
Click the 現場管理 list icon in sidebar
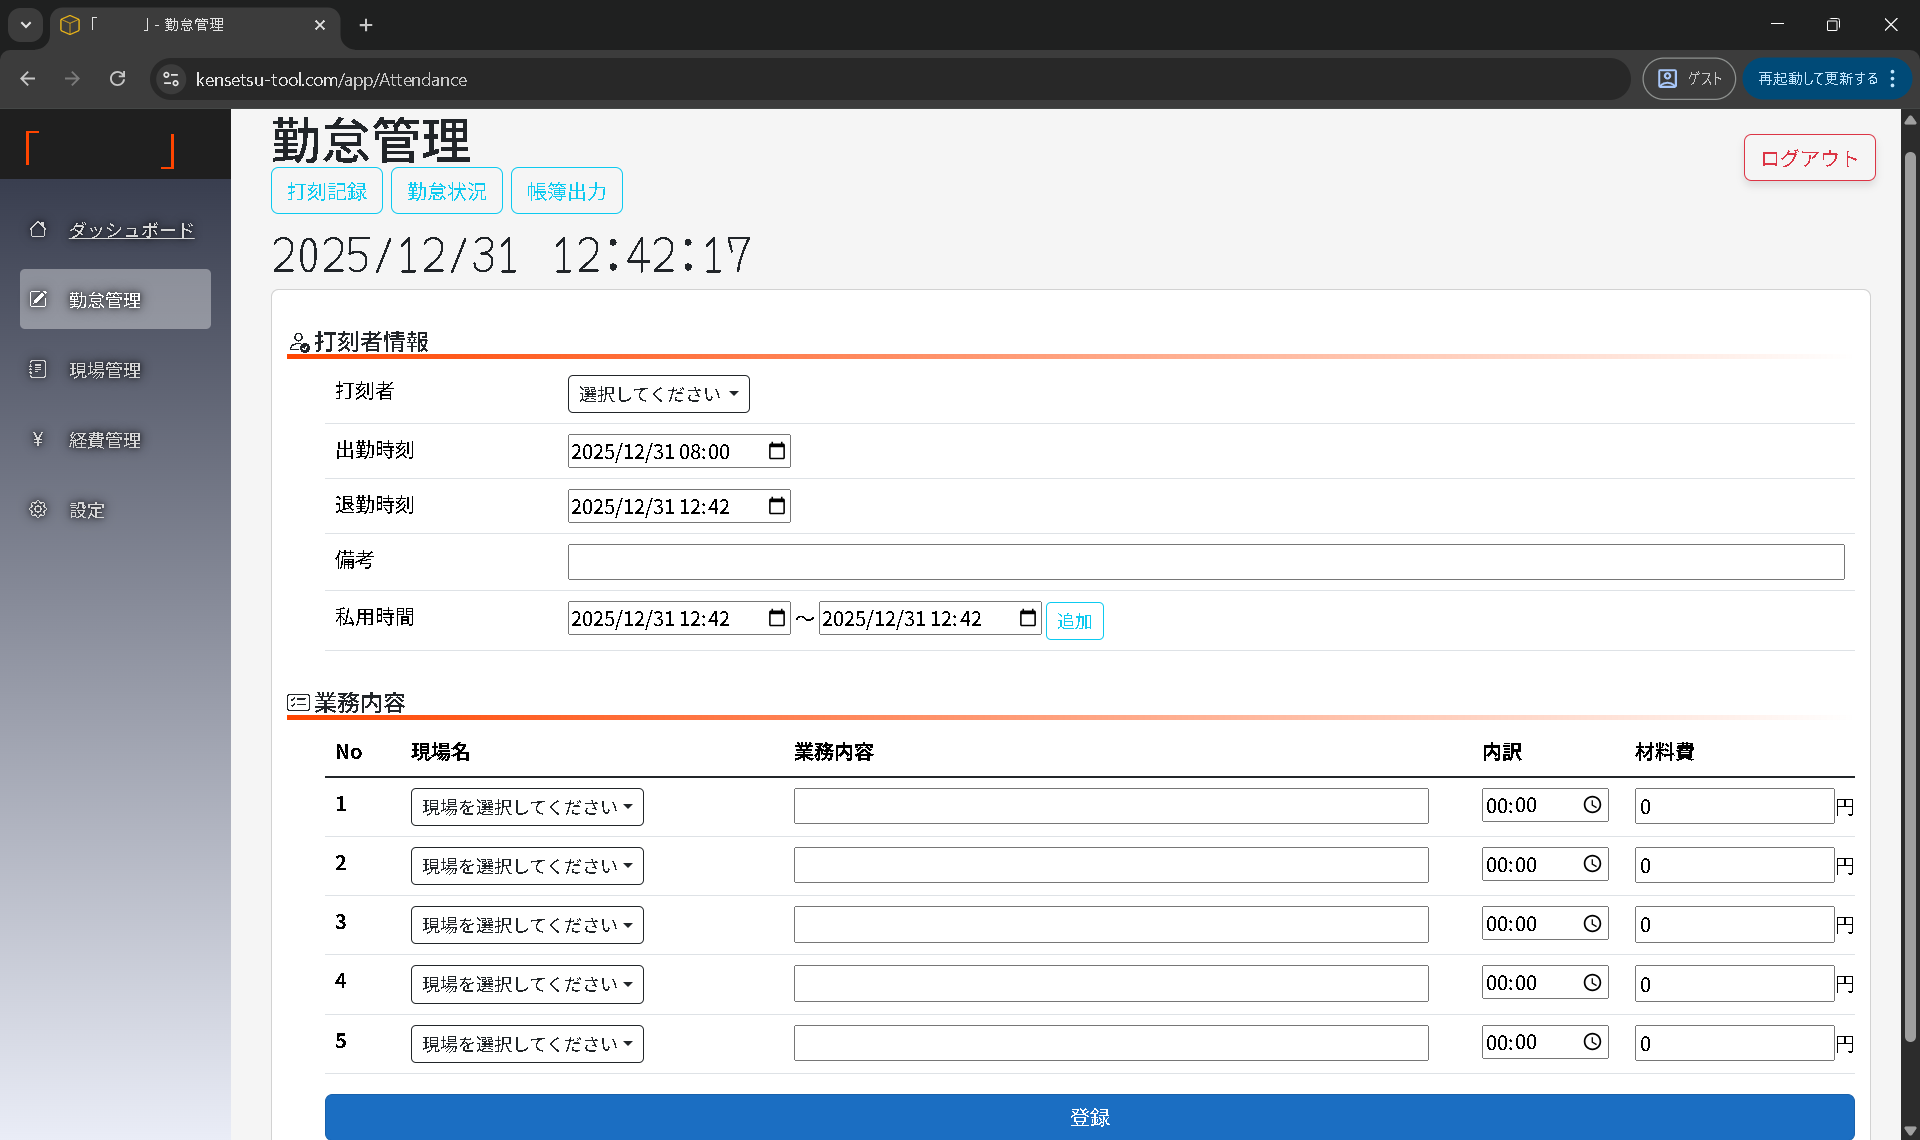point(38,369)
